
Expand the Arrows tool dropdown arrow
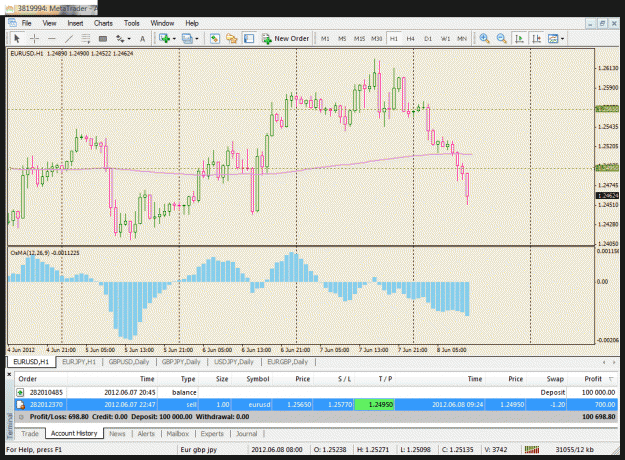(129, 39)
